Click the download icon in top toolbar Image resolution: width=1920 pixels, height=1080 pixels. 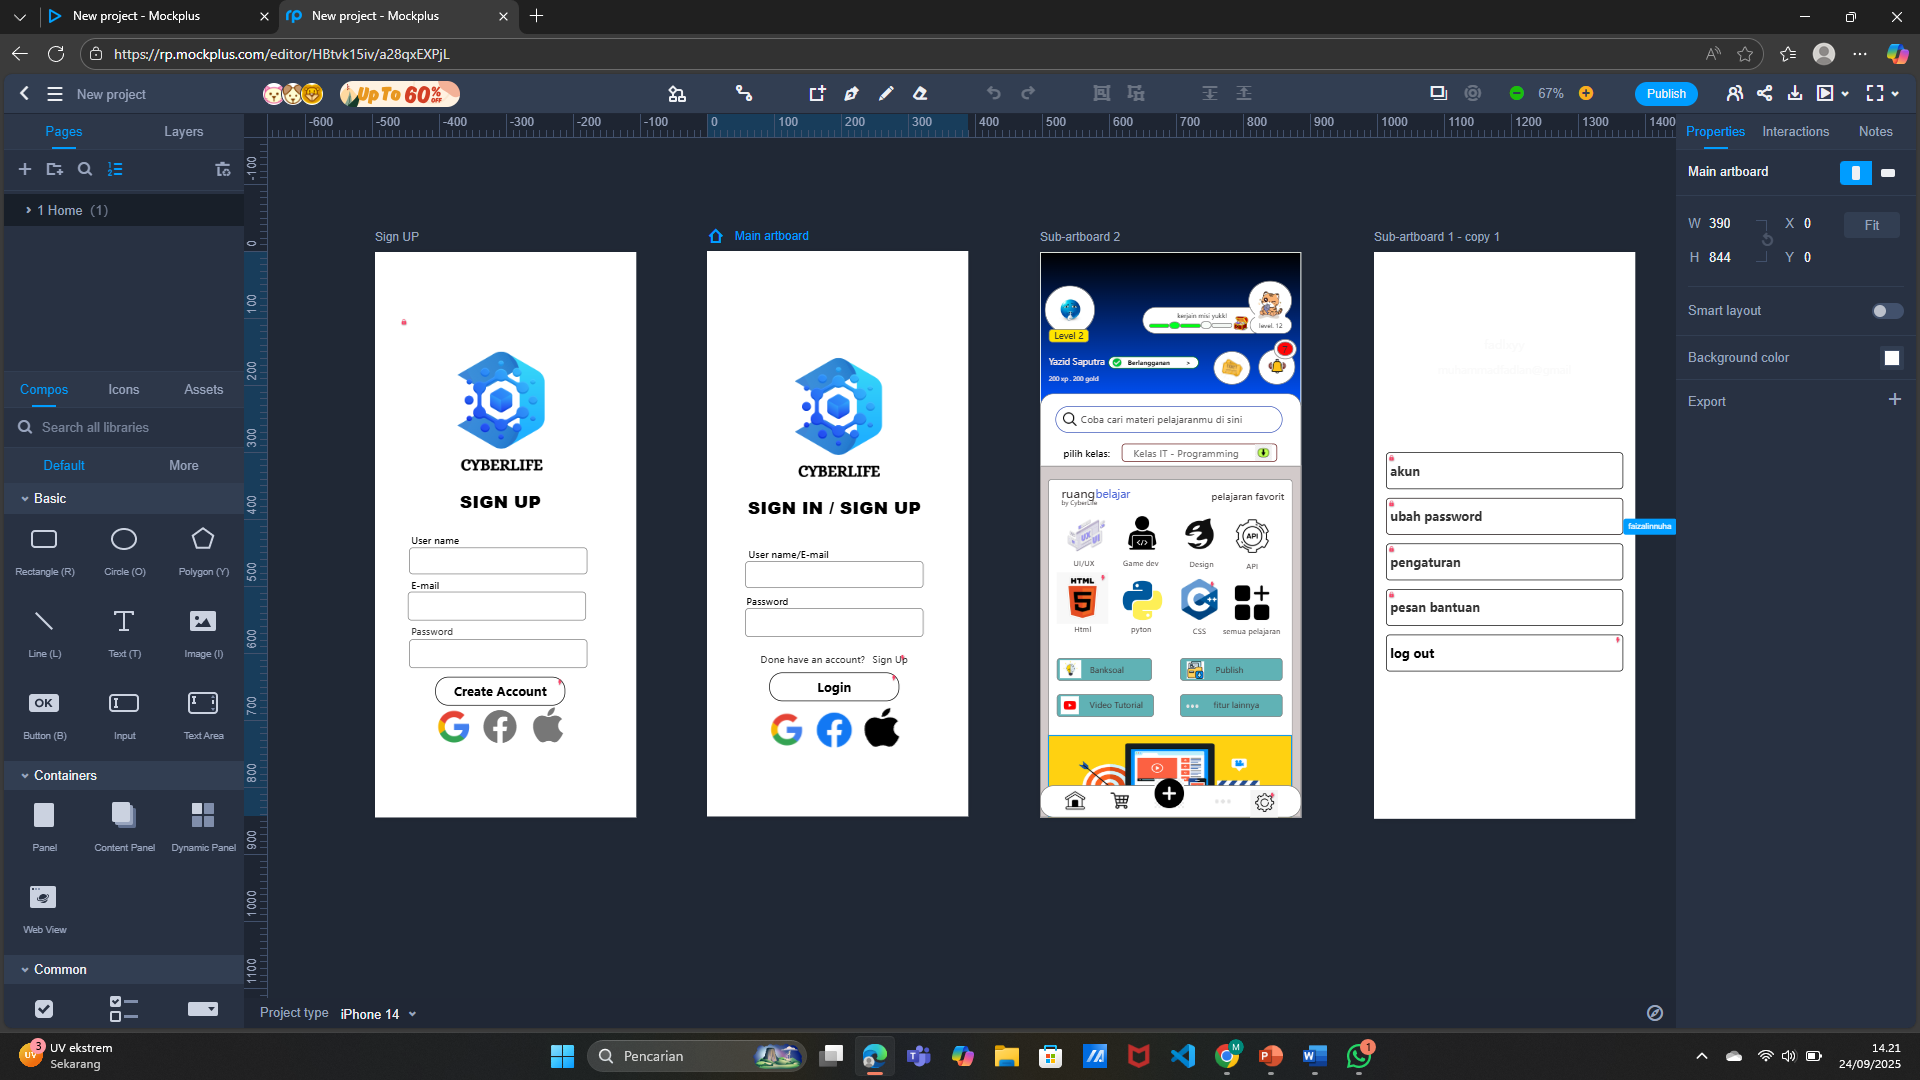(1795, 93)
